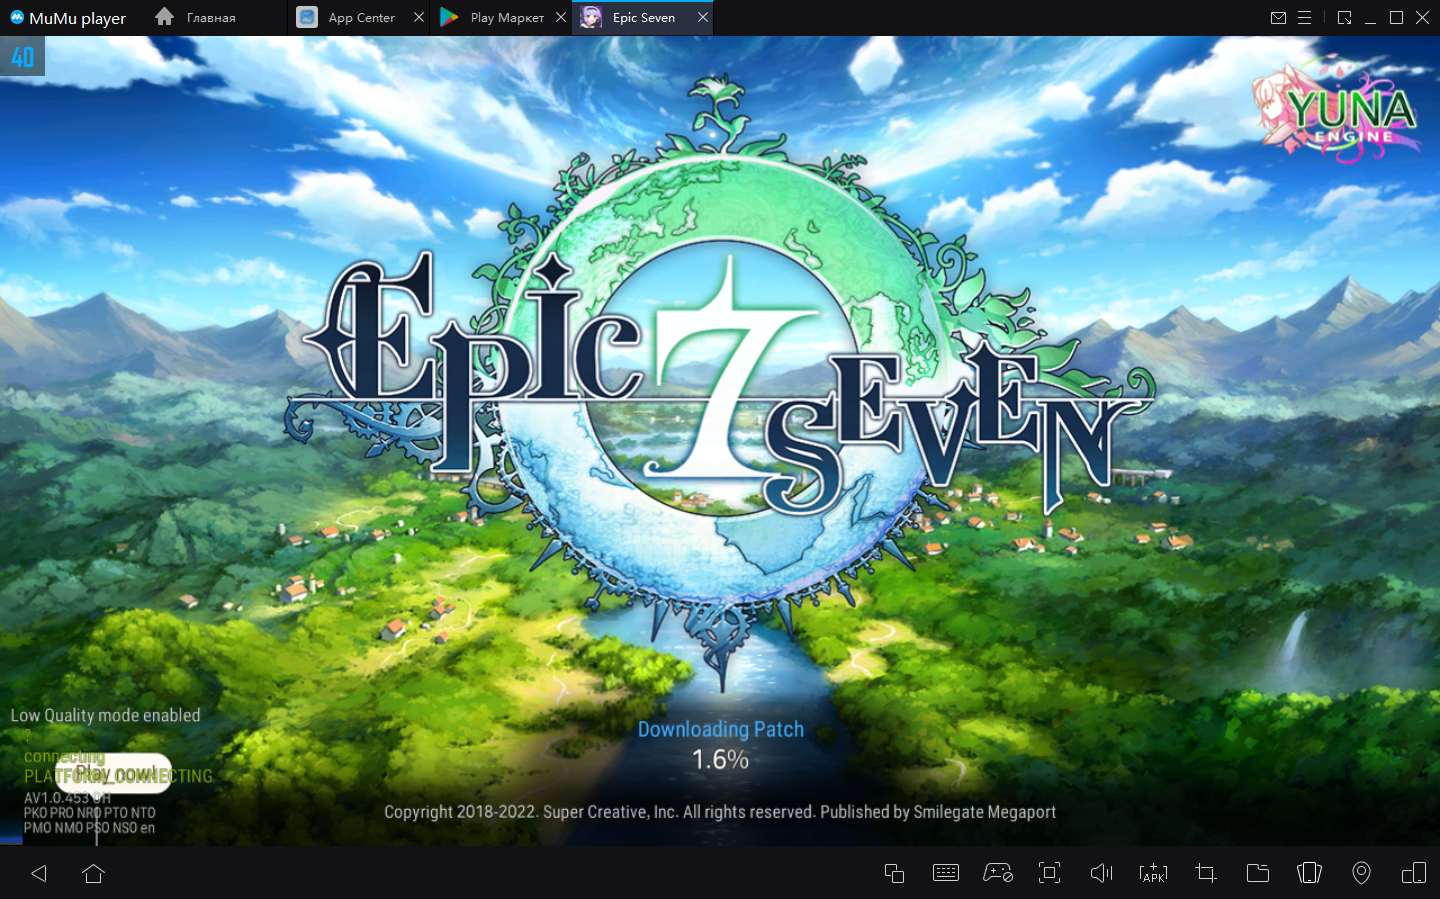Viewport: 1440px width, 899px height.
Task: Click the Yuna Engine logo
Action: [x=1336, y=110]
